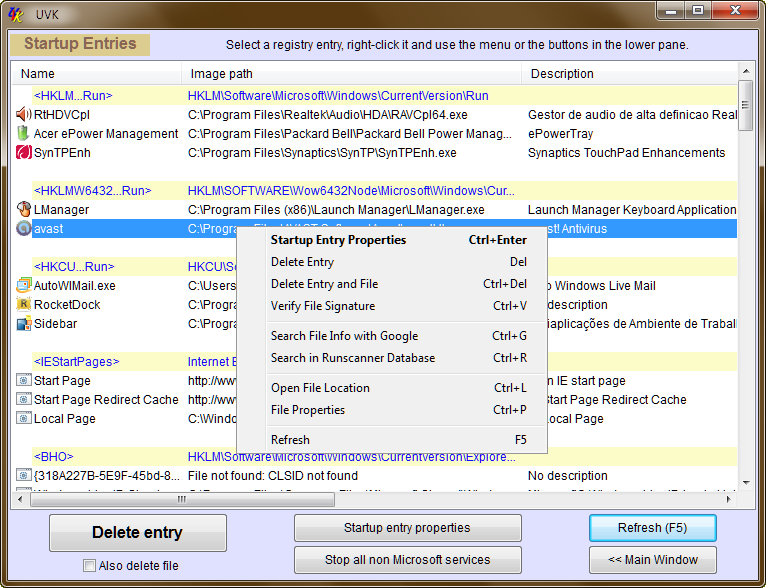Click the vertical scrollbar up arrow
This screenshot has width=766, height=588.
[x=745, y=71]
